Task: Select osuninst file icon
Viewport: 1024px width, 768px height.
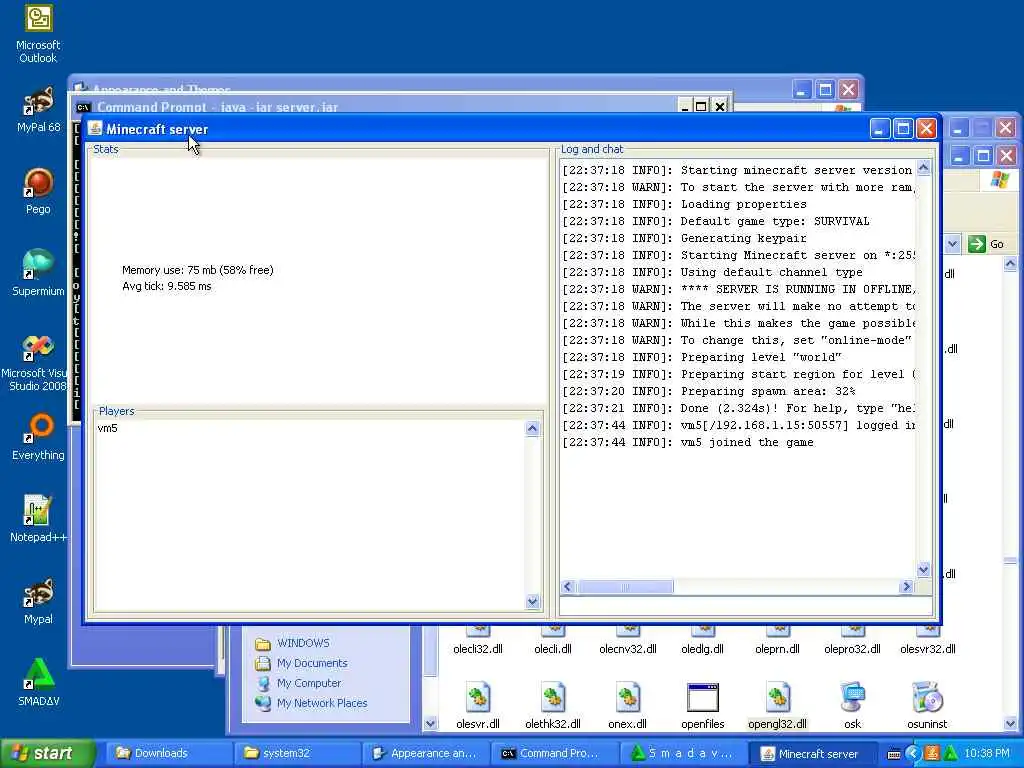Action: (x=927, y=697)
